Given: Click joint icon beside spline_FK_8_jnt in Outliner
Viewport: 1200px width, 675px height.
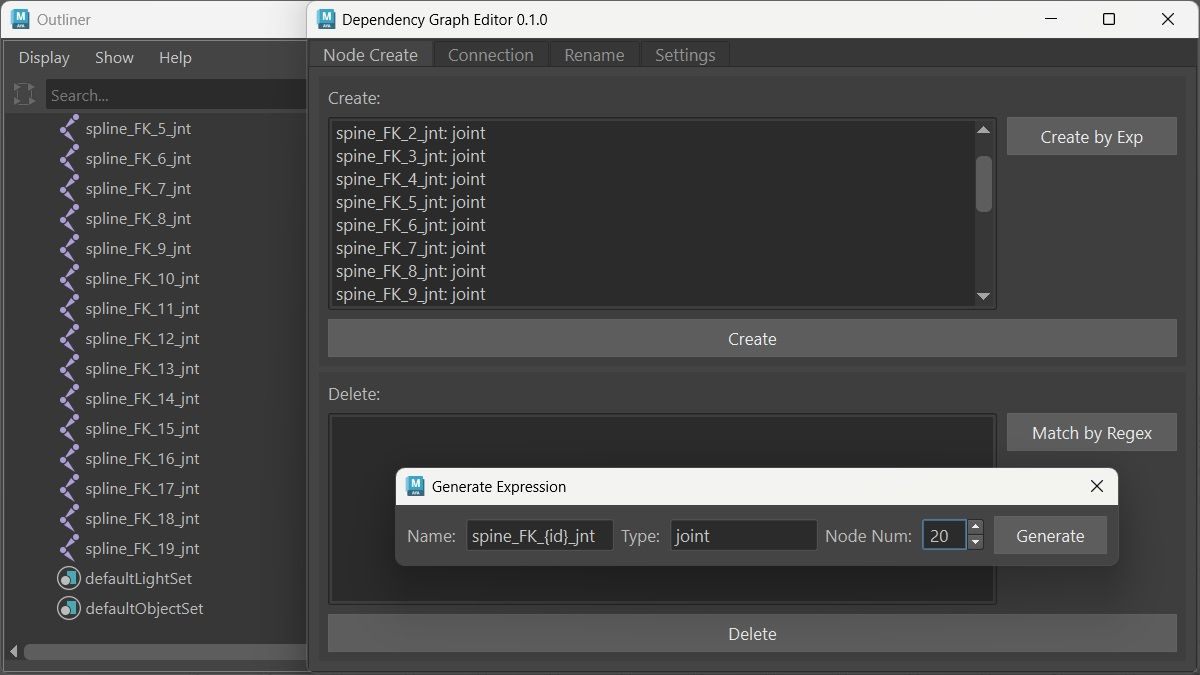Looking at the screenshot, I should 69,218.
